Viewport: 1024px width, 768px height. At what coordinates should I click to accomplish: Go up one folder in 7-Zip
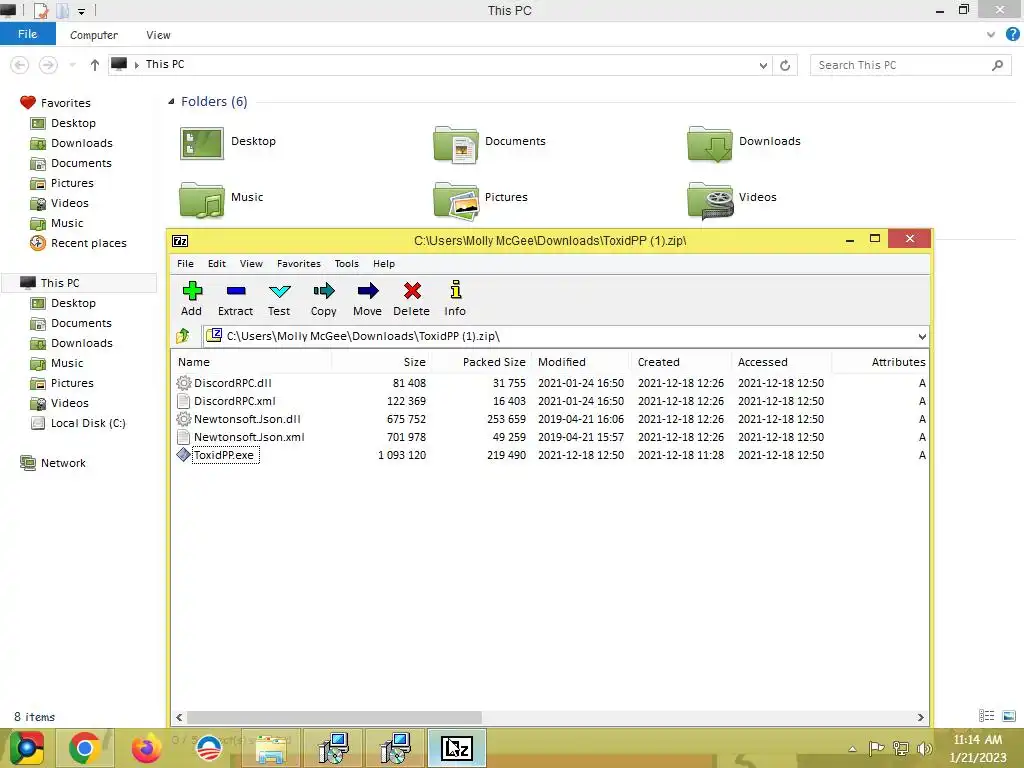click(x=183, y=336)
